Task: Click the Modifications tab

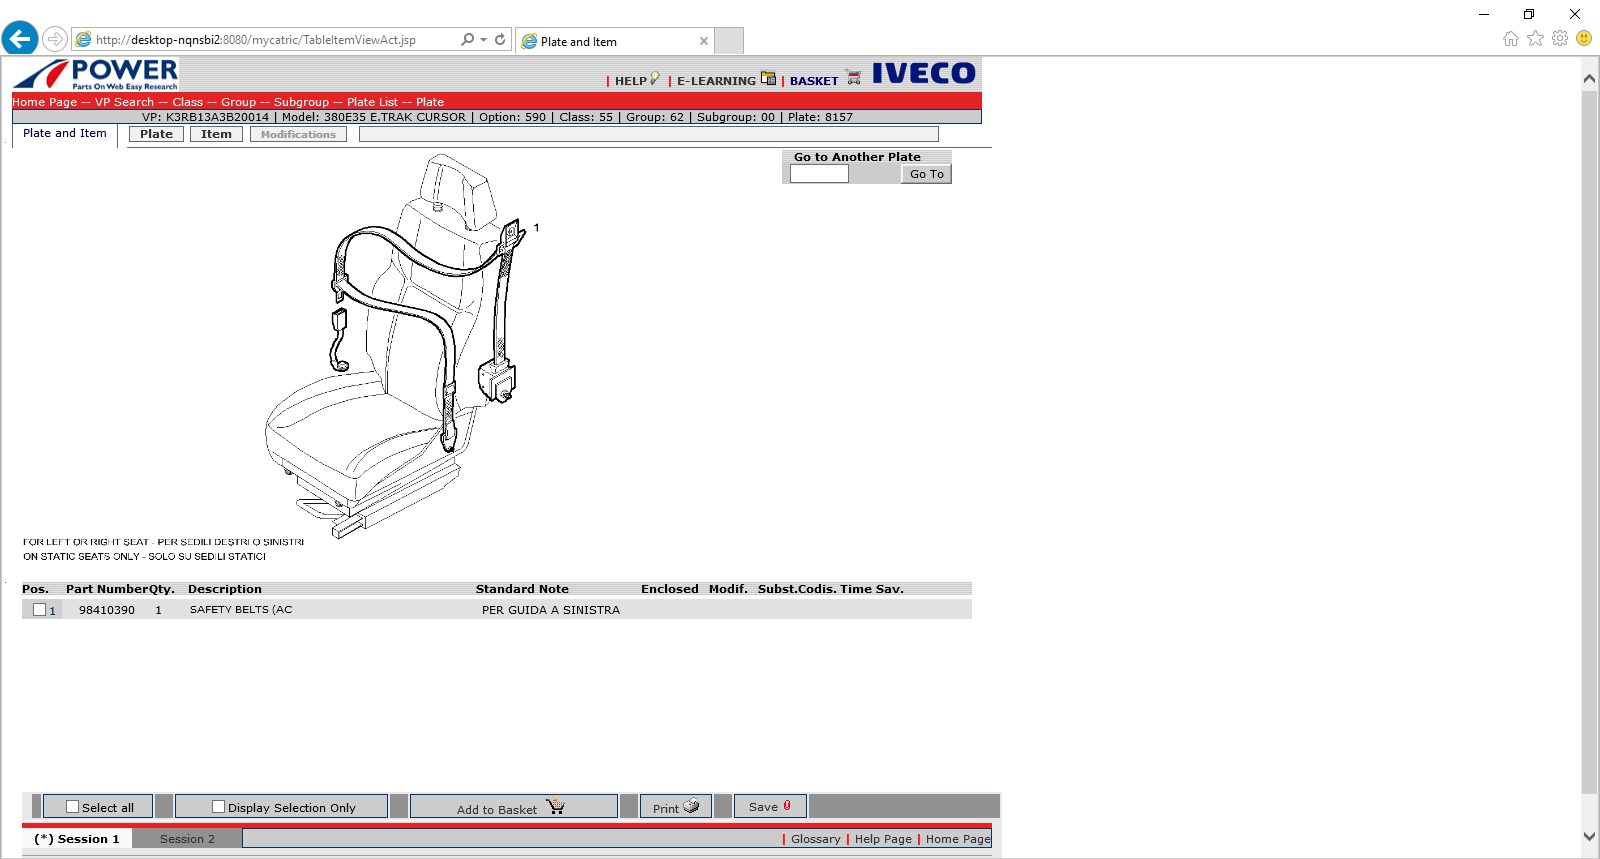Action: pos(298,134)
